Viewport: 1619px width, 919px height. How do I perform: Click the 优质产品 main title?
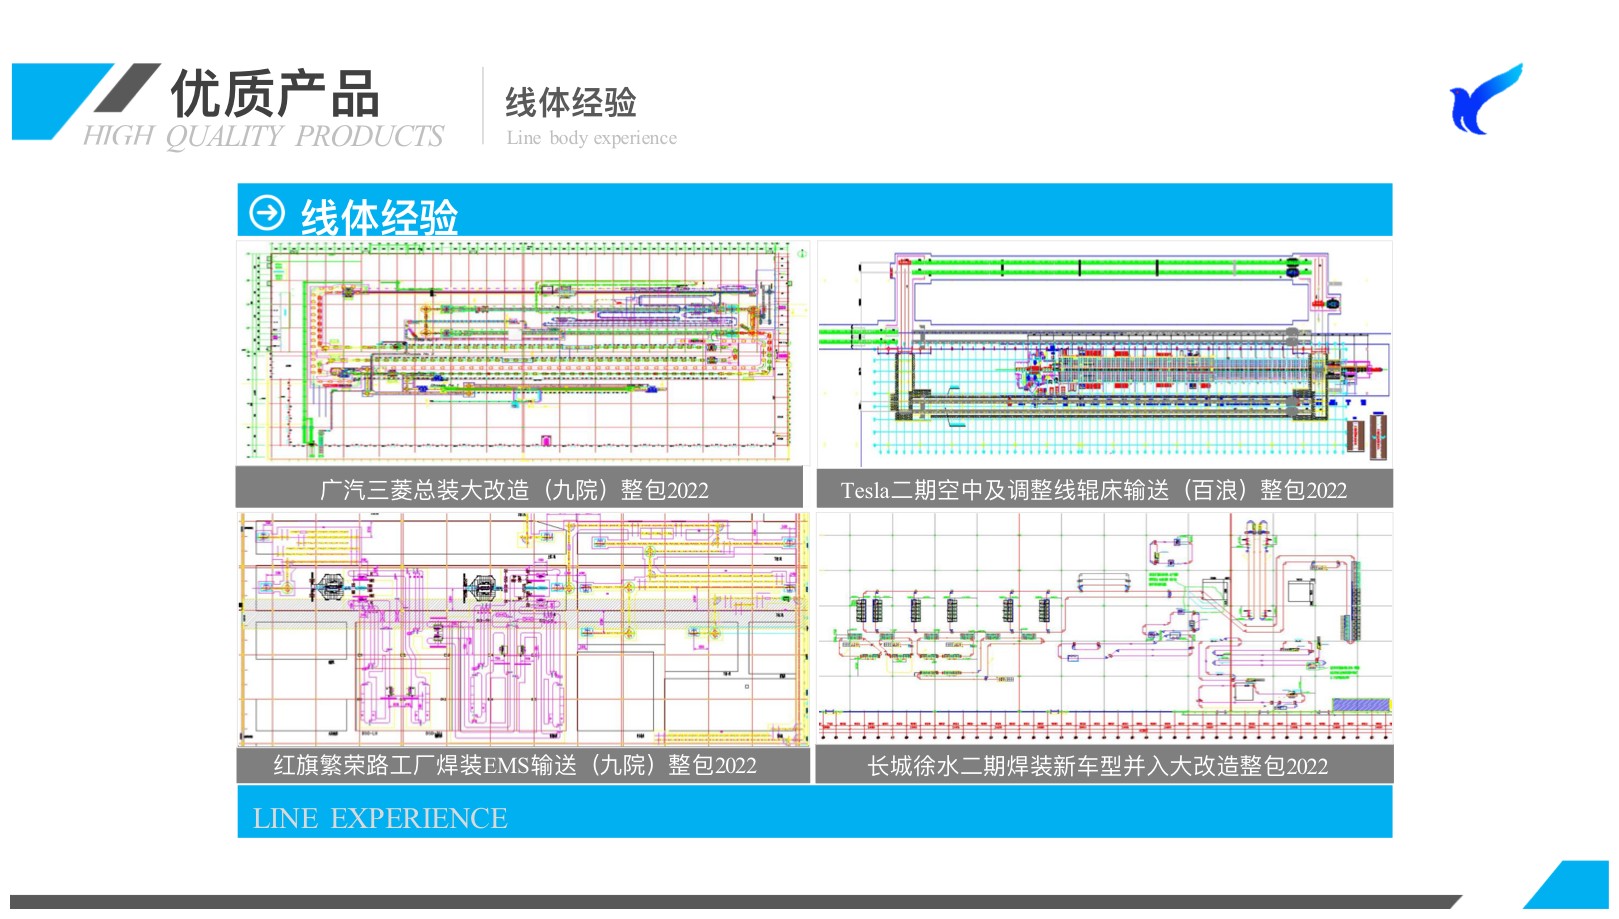275,94
